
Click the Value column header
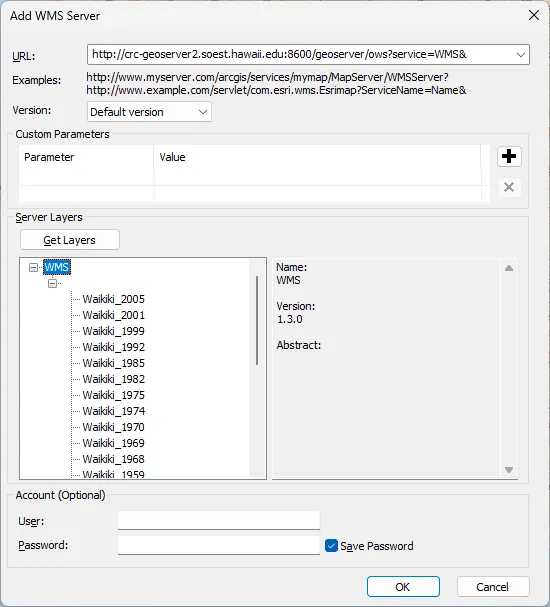pyautogui.click(x=317, y=157)
